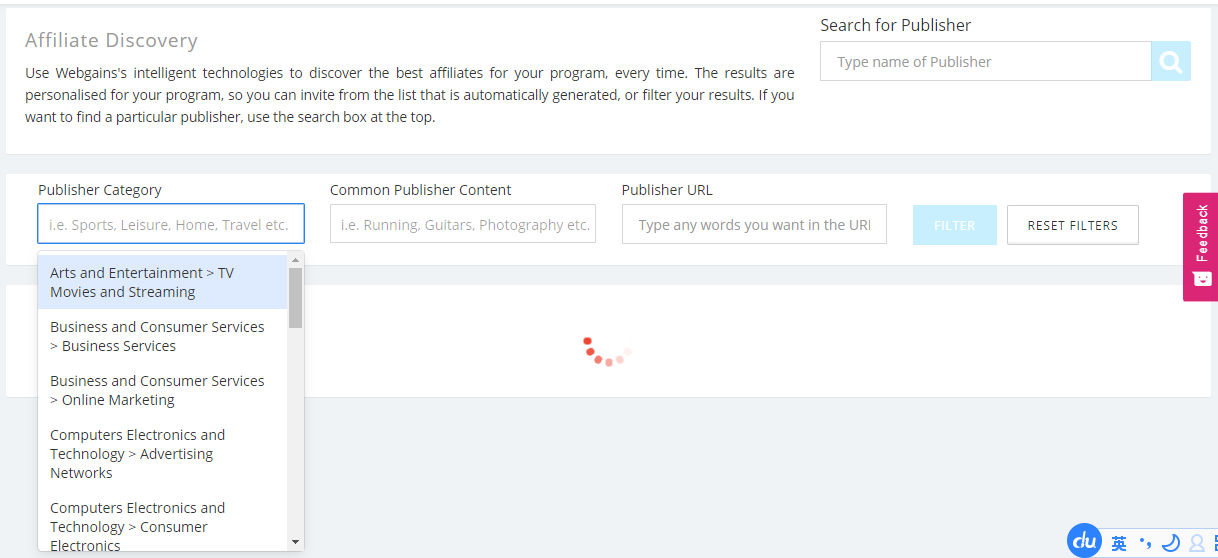Select Arts and Entertainment > TV Movies and Streaming
The height and width of the screenshot is (558, 1218).
(x=163, y=282)
